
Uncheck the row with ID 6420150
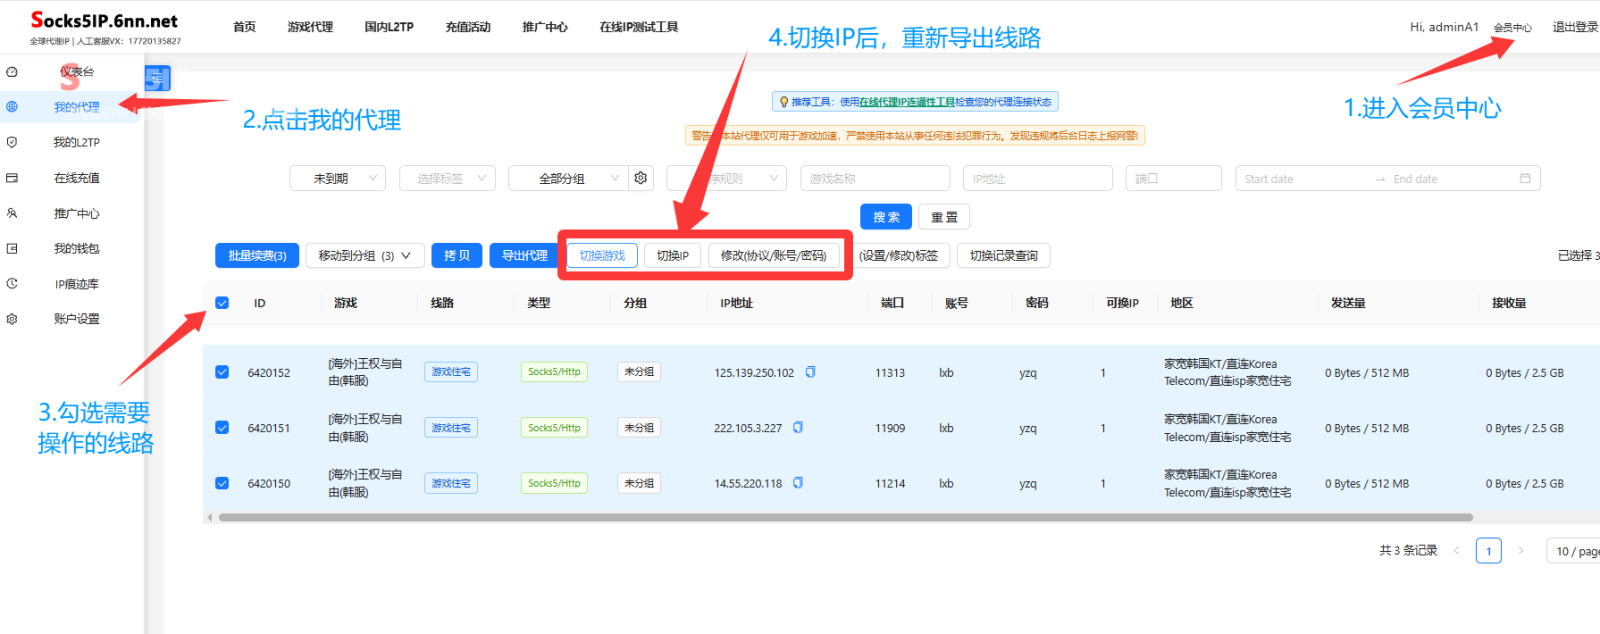[222, 483]
